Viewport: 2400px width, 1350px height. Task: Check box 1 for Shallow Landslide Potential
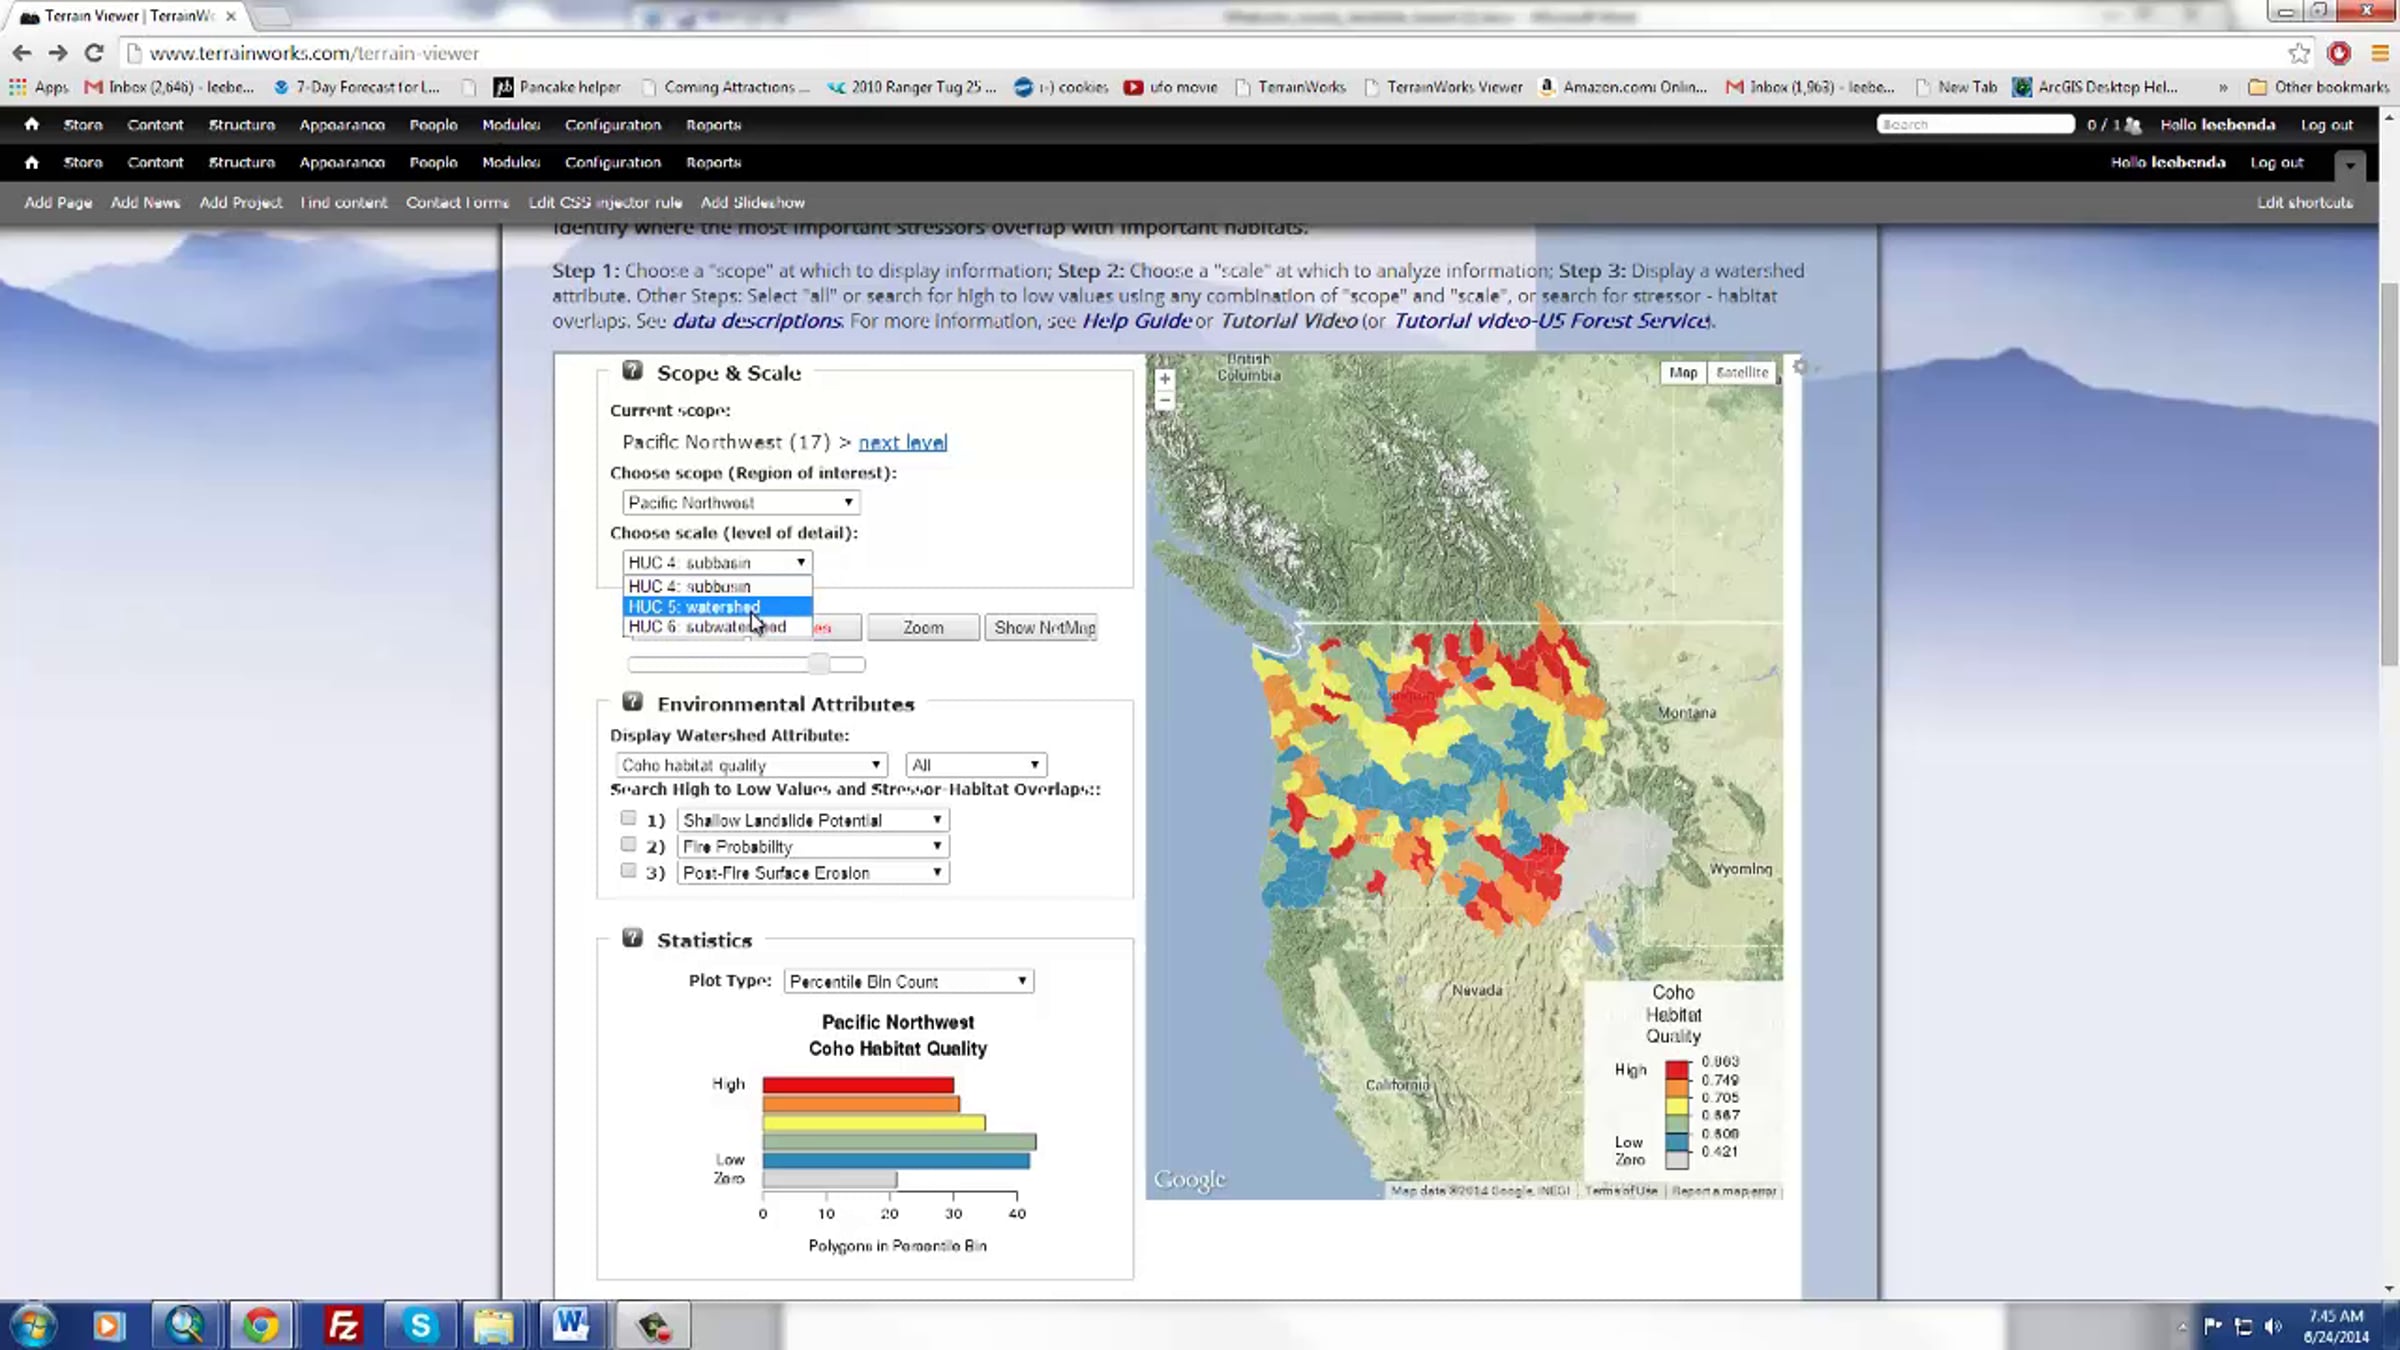(628, 818)
